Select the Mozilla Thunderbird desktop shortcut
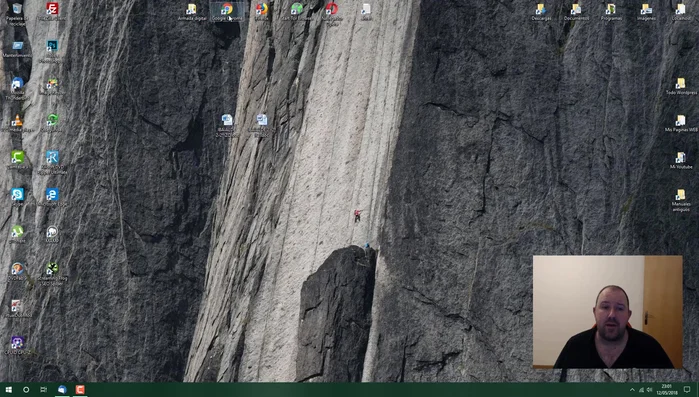This screenshot has height=397, width=699. pos(17,87)
